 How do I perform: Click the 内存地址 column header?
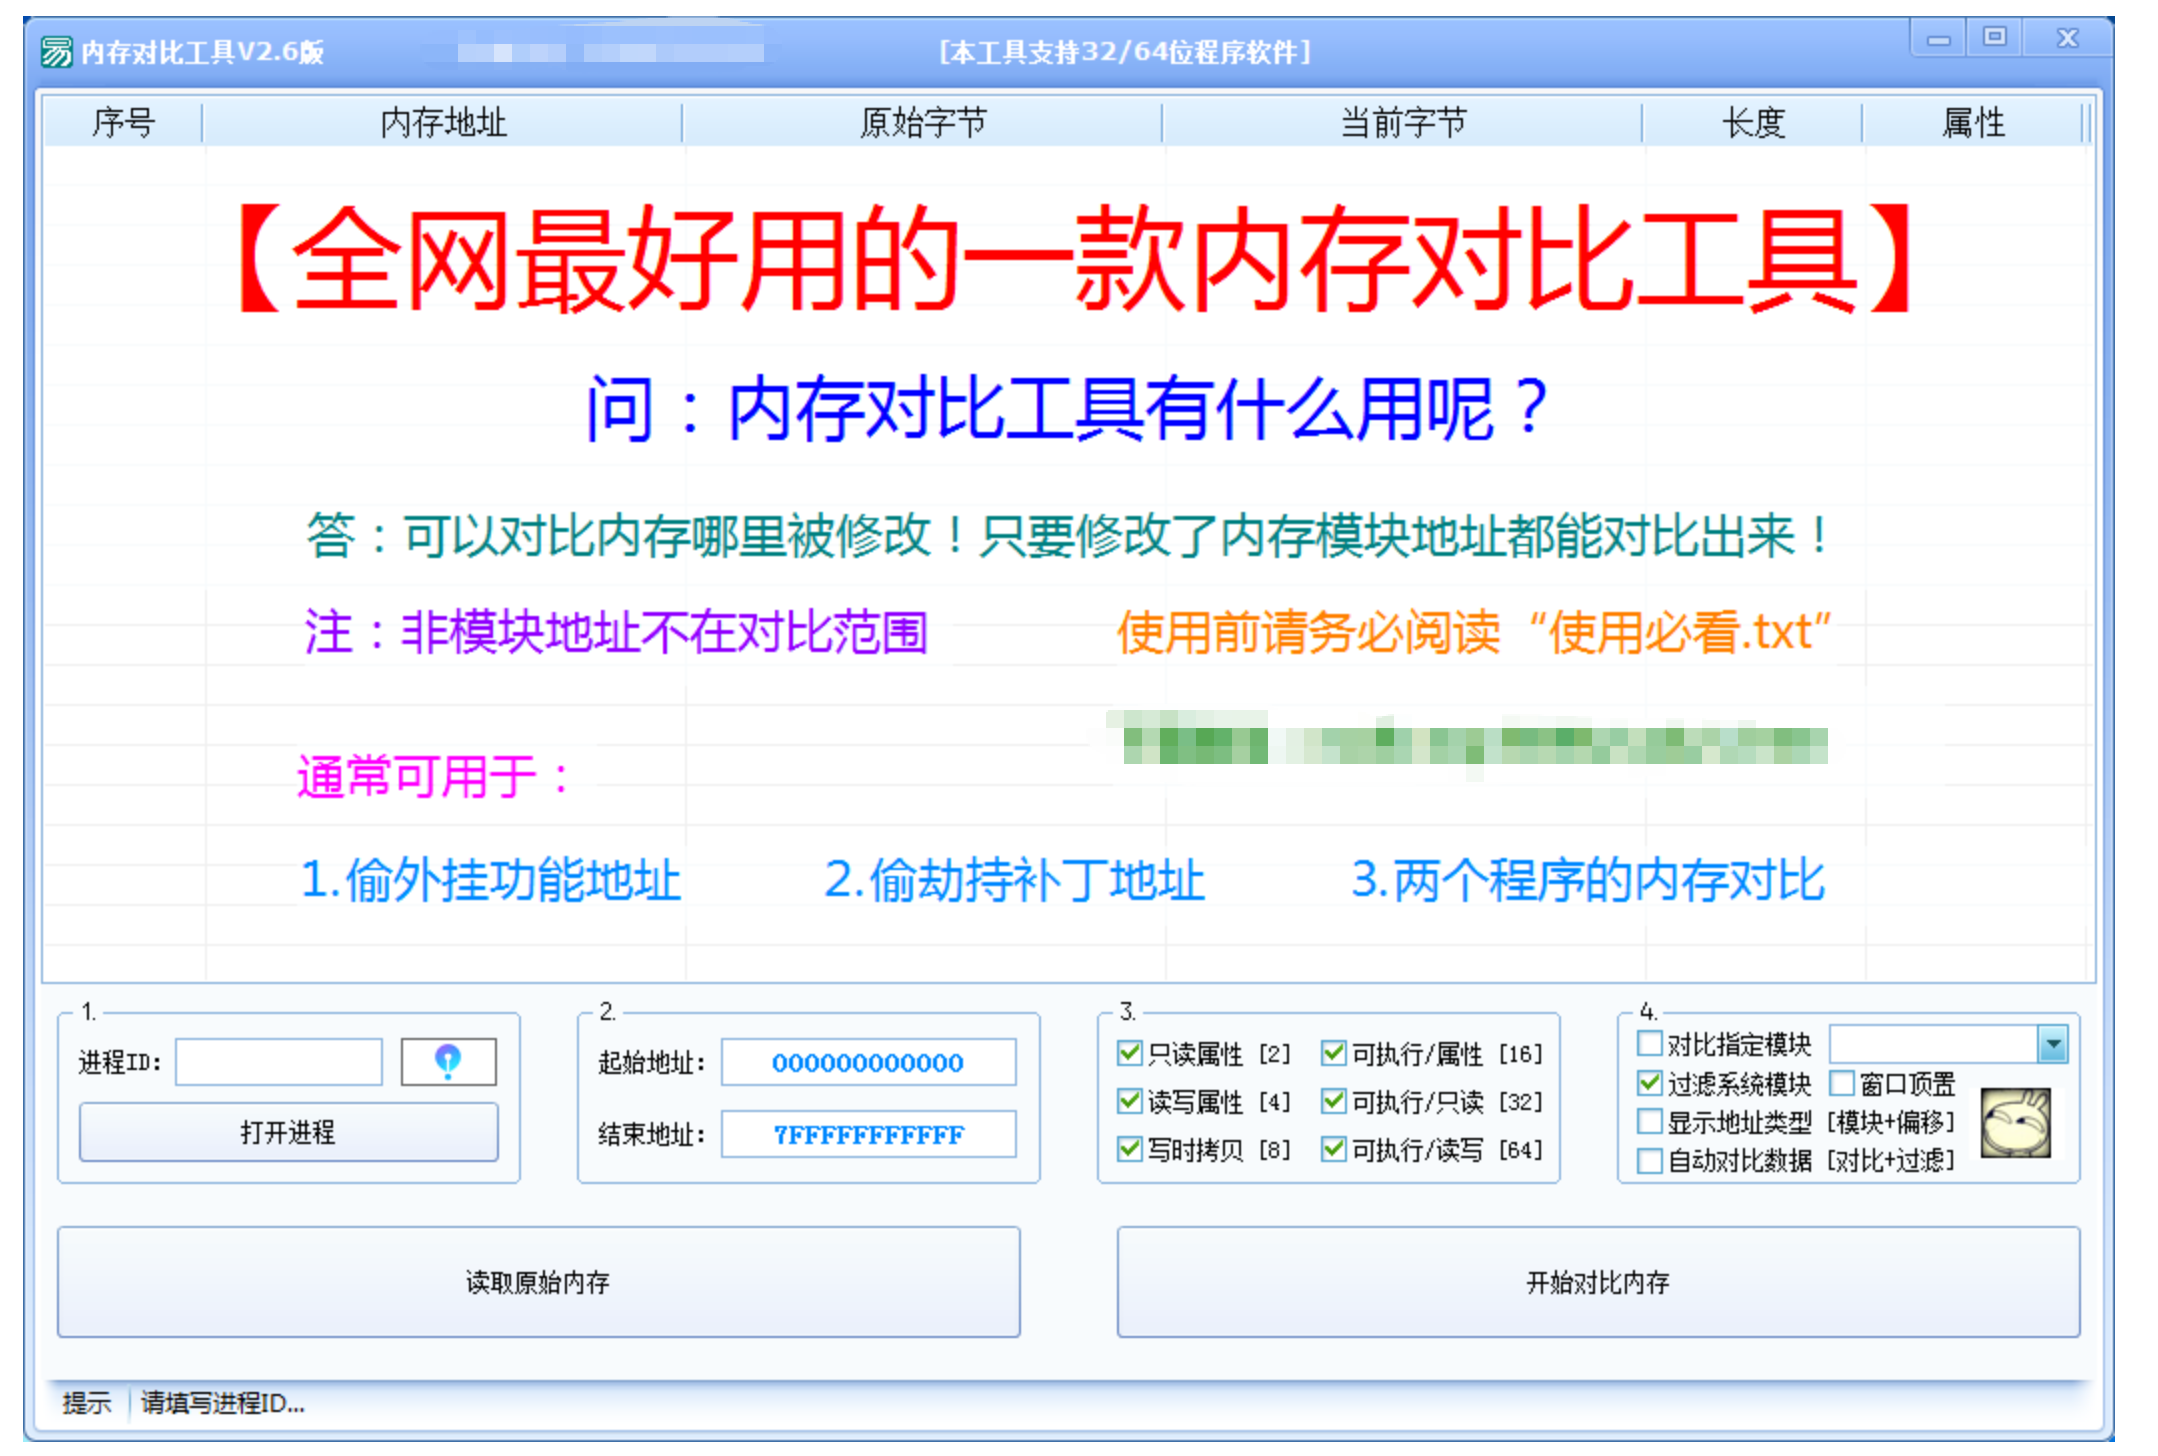(x=443, y=122)
